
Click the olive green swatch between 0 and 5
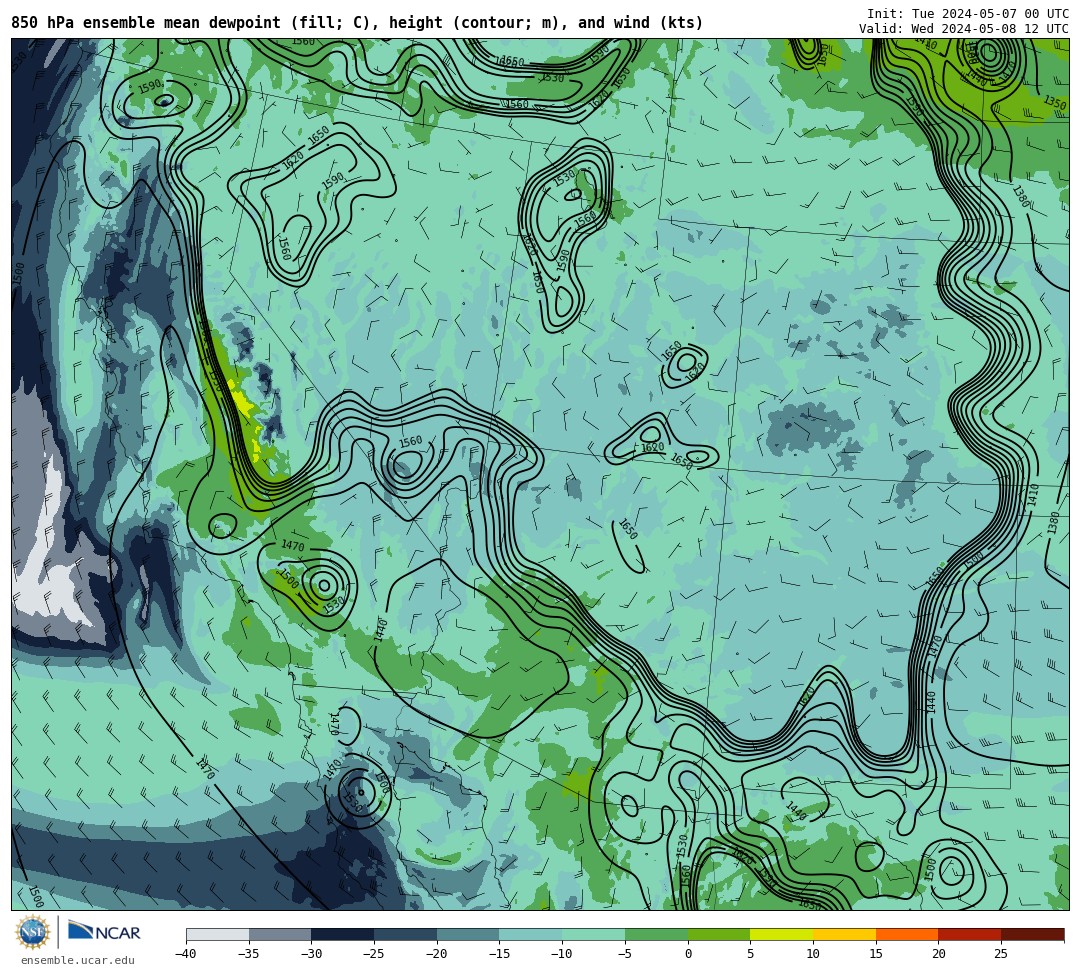(719, 934)
